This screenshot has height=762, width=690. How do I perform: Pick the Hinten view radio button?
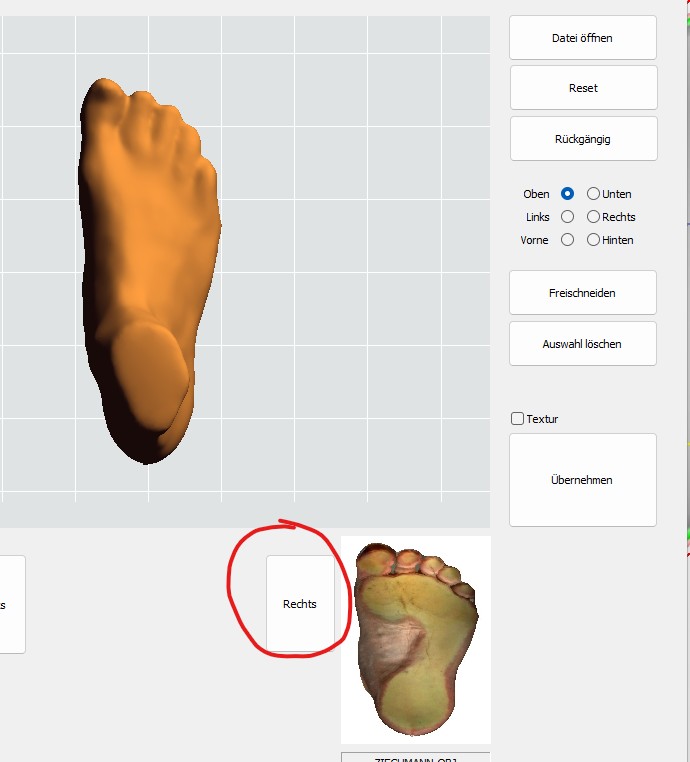click(x=594, y=240)
